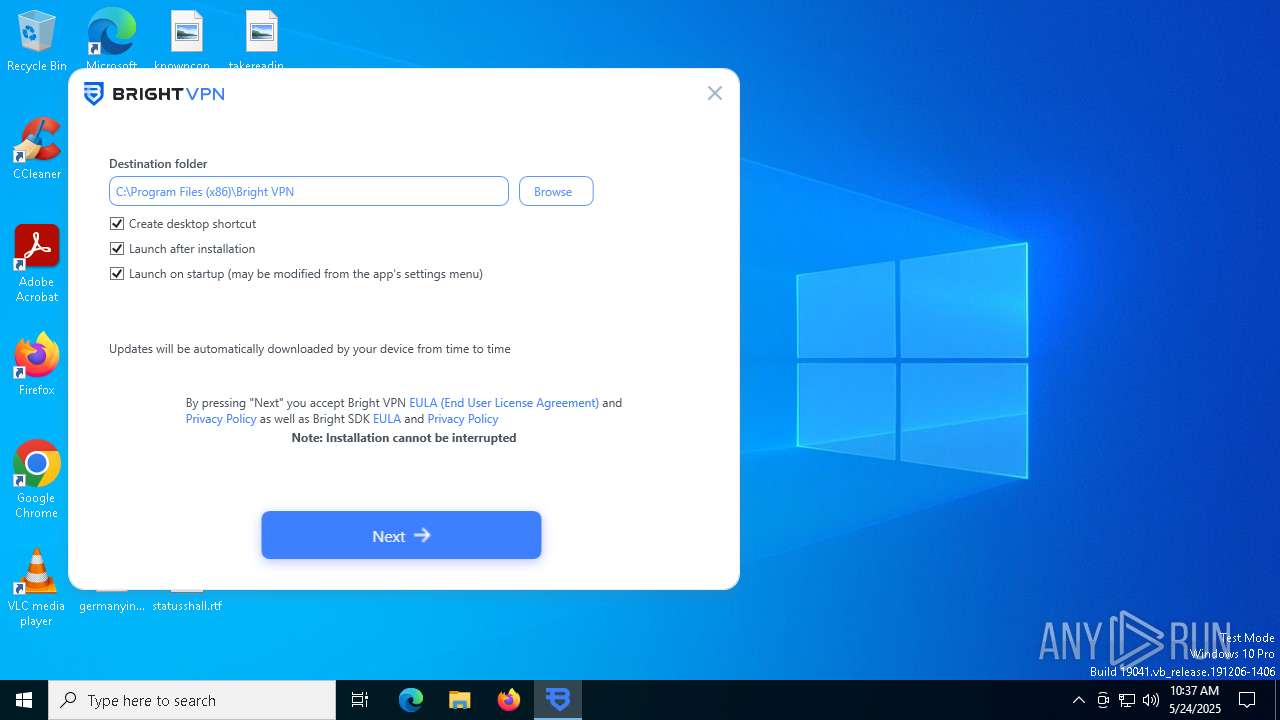Image resolution: width=1280 pixels, height=720 pixels.
Task: Select the CCleaner desktop shortcut
Action: tap(37, 149)
